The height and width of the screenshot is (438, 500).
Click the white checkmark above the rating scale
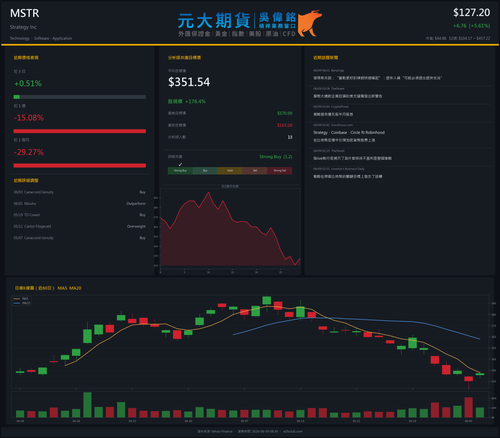tap(180, 164)
